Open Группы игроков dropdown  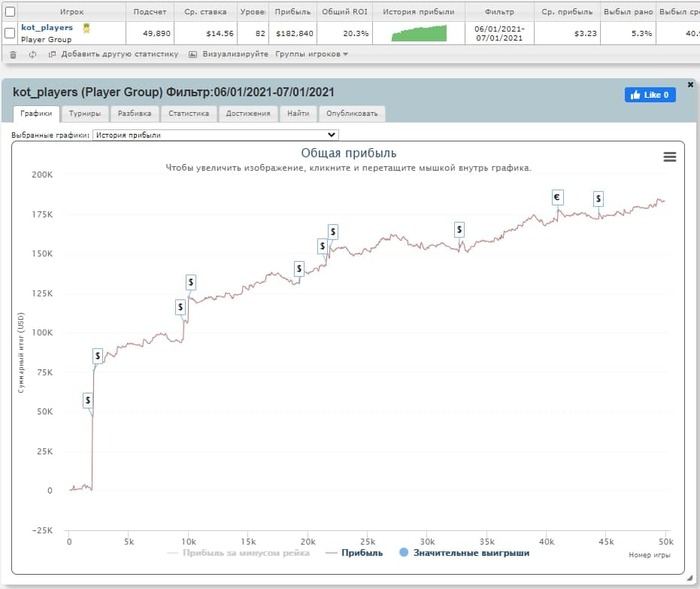point(312,54)
